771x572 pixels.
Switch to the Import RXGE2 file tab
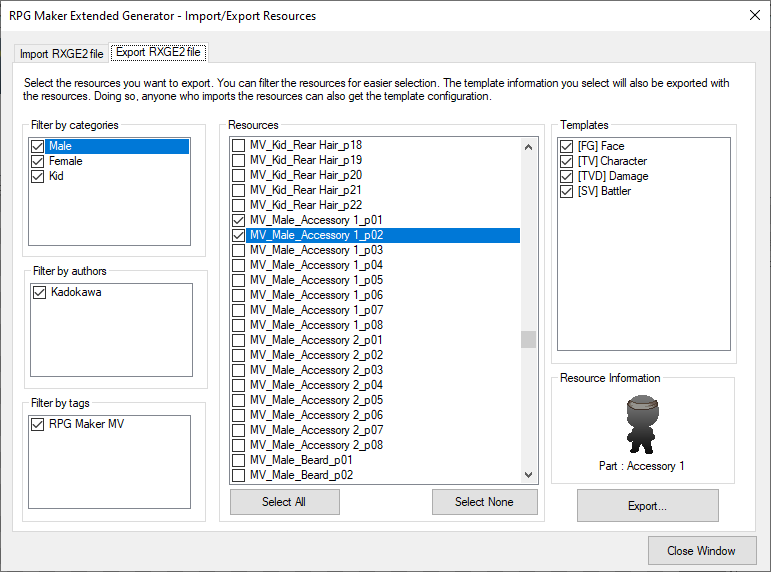tap(61, 54)
